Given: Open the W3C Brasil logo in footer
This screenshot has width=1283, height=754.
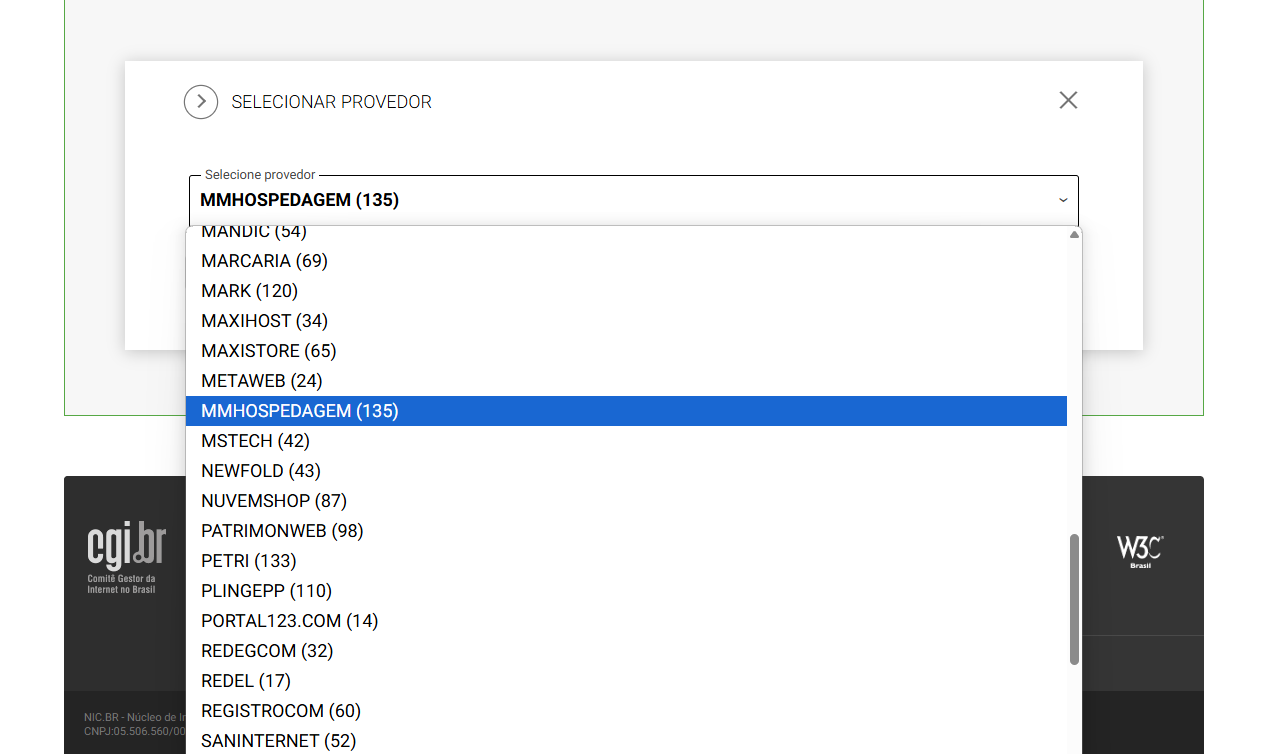Looking at the screenshot, I should coord(1140,552).
